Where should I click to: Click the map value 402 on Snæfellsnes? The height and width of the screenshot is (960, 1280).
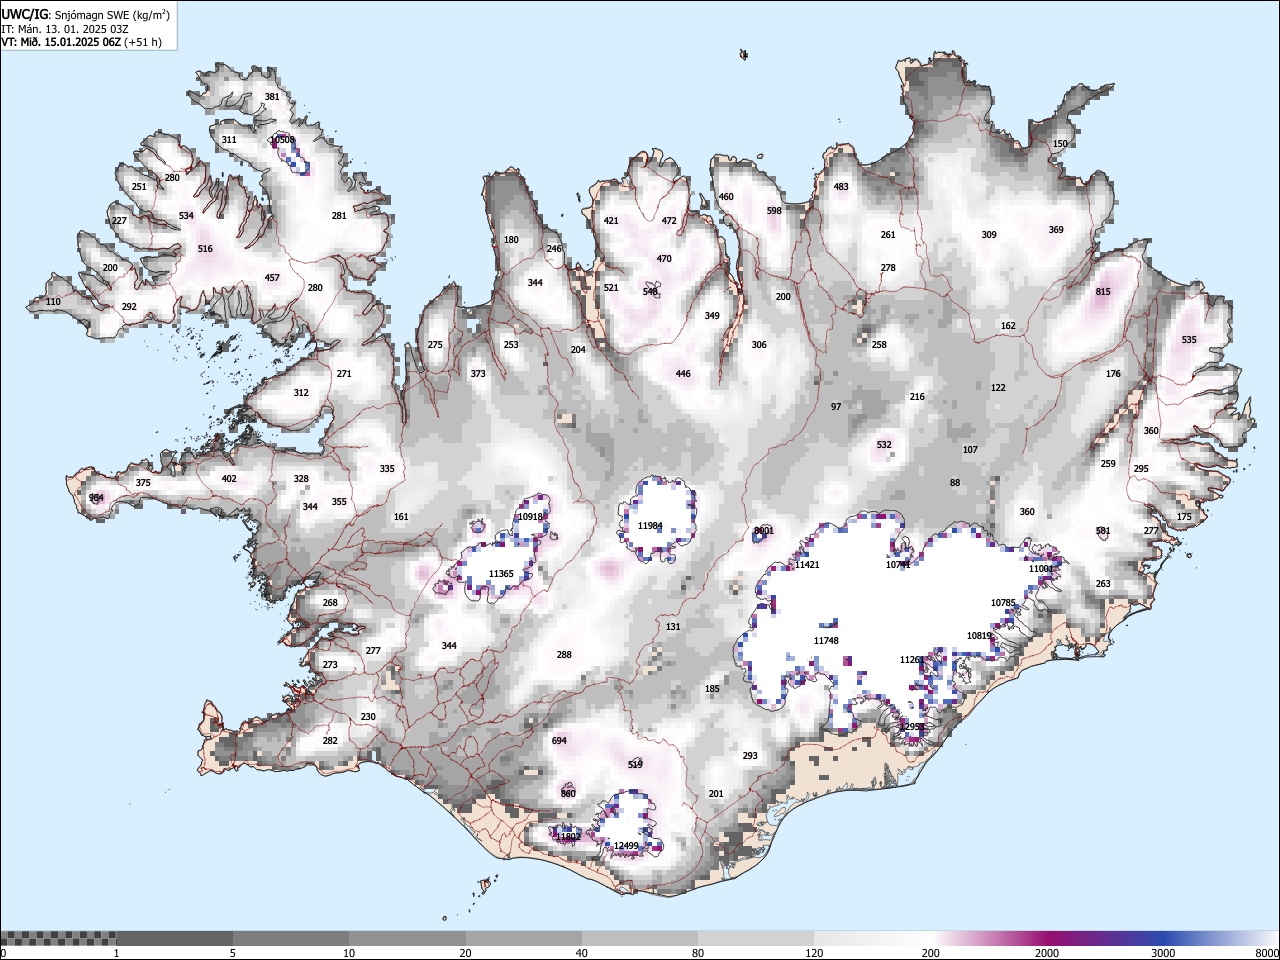(x=229, y=479)
